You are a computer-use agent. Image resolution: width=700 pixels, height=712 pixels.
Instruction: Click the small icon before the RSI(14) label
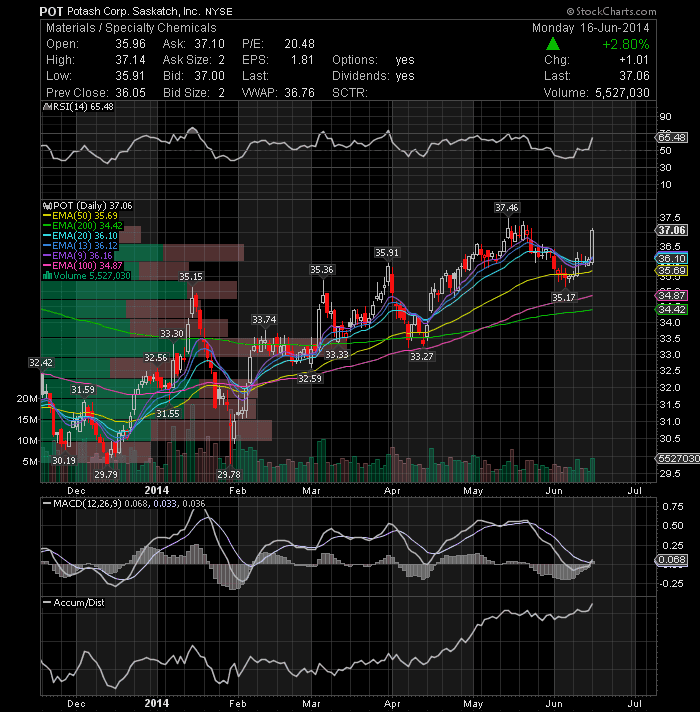47,107
